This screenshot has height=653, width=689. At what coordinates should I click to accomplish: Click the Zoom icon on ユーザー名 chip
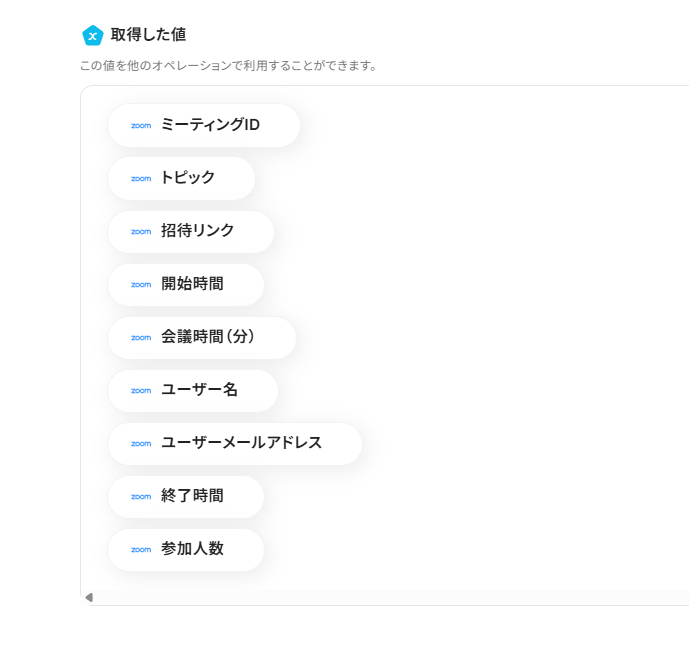(141, 391)
